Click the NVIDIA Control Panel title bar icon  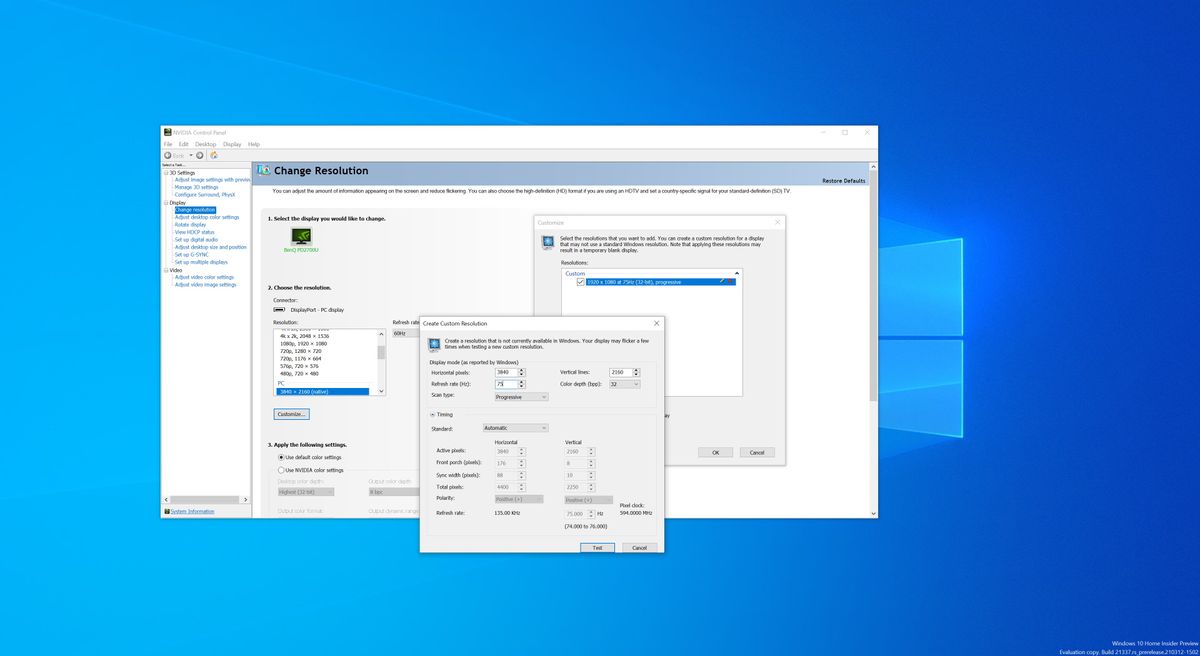tap(167, 132)
